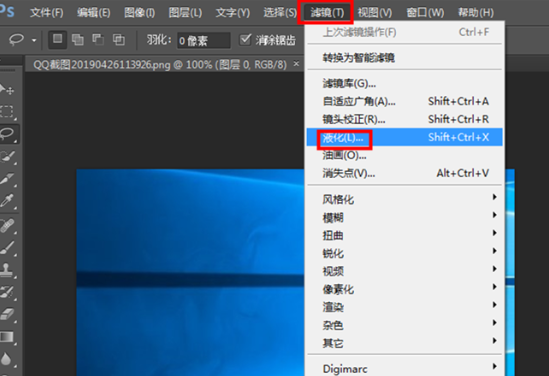Viewport: 549px width, 376px height.
Task: Select the Brush tool
Action: pos(7,248)
